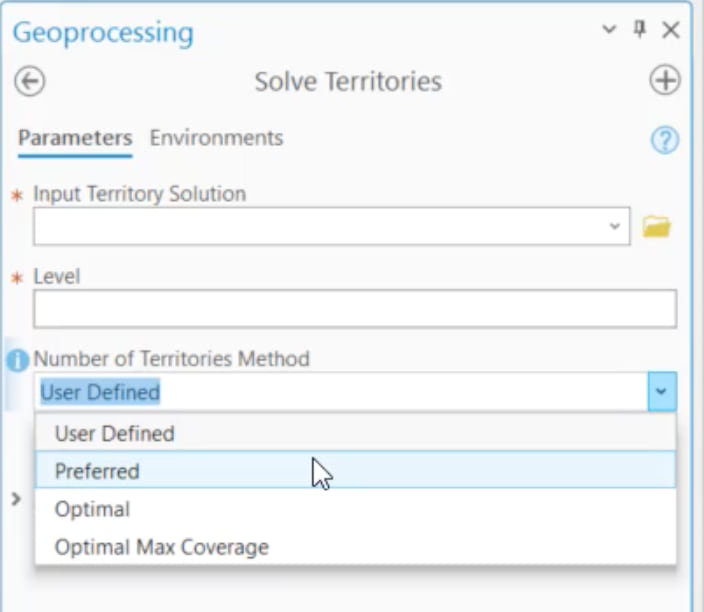The height and width of the screenshot is (612, 704).
Task: Choose the Preferred option
Action: (x=97, y=471)
